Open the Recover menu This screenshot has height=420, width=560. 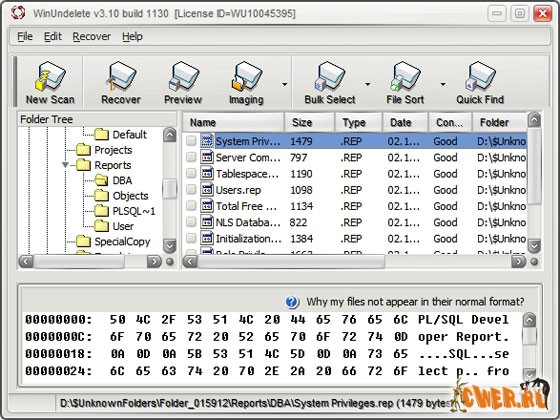pyautogui.click(x=92, y=36)
